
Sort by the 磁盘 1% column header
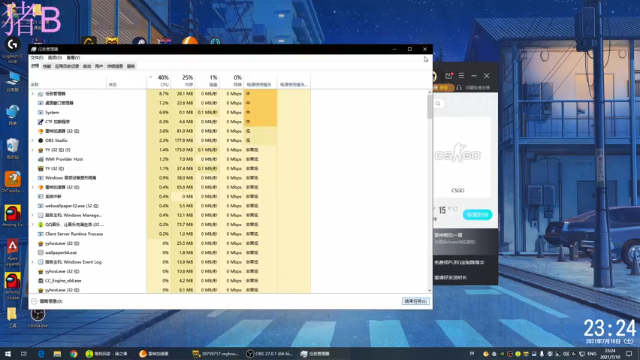click(208, 80)
